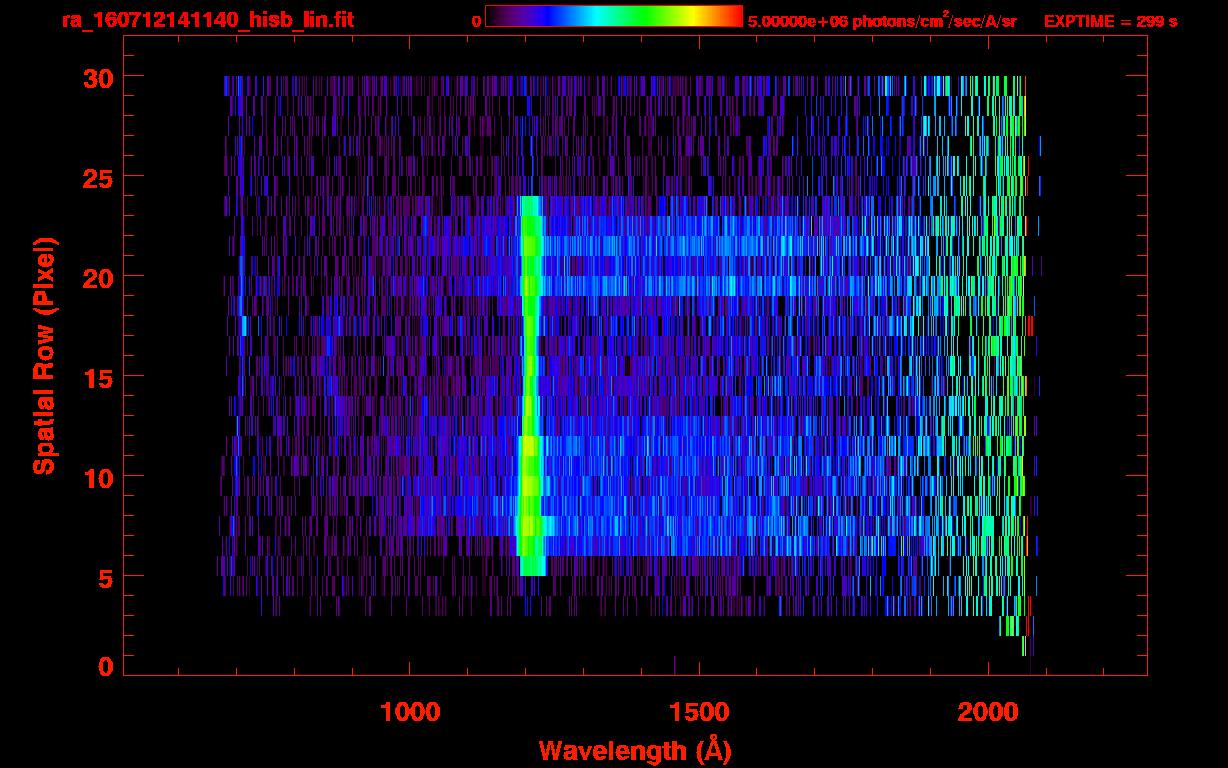Image resolution: width=1228 pixels, height=768 pixels.
Task: Click the 1500 wavelength tick label
Action: [699, 712]
